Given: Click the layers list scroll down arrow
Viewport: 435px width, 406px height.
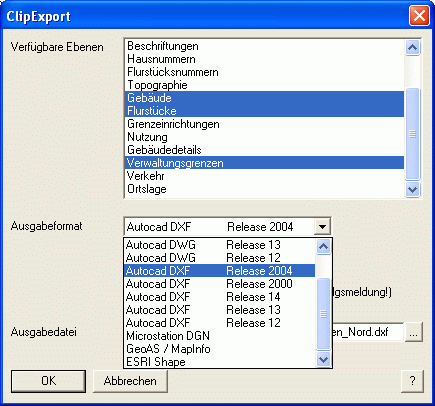Looking at the screenshot, I should point(413,190).
